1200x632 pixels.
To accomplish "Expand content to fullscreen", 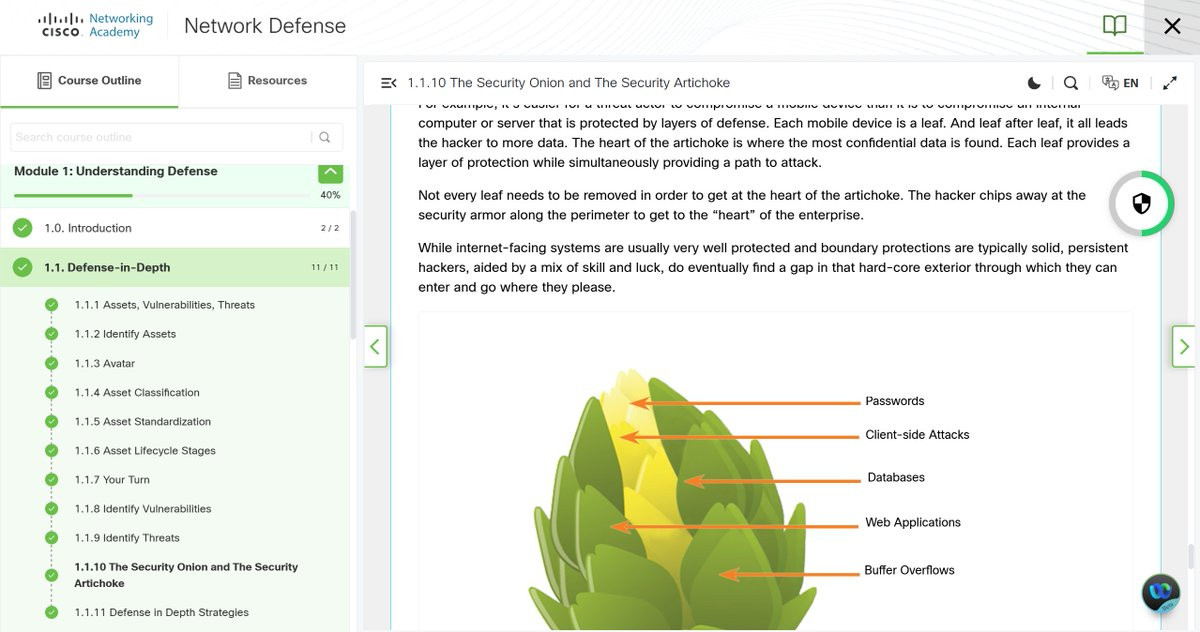I will point(1170,83).
